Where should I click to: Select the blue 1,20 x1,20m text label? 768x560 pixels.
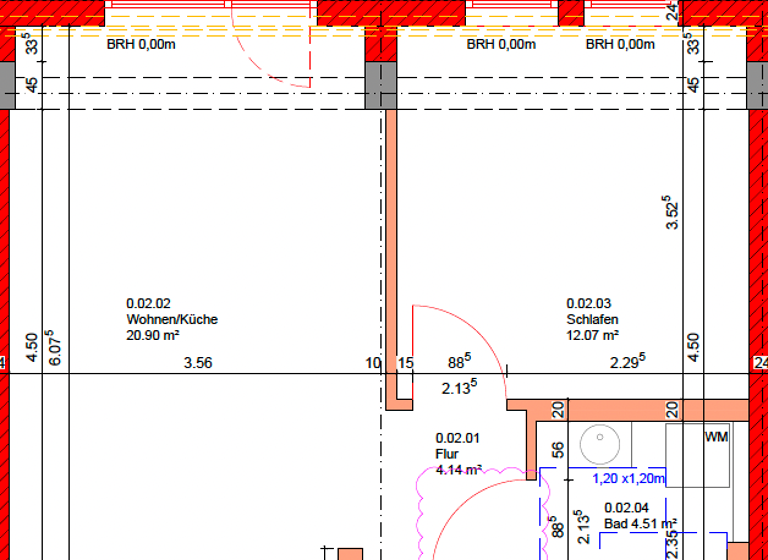(x=630, y=479)
